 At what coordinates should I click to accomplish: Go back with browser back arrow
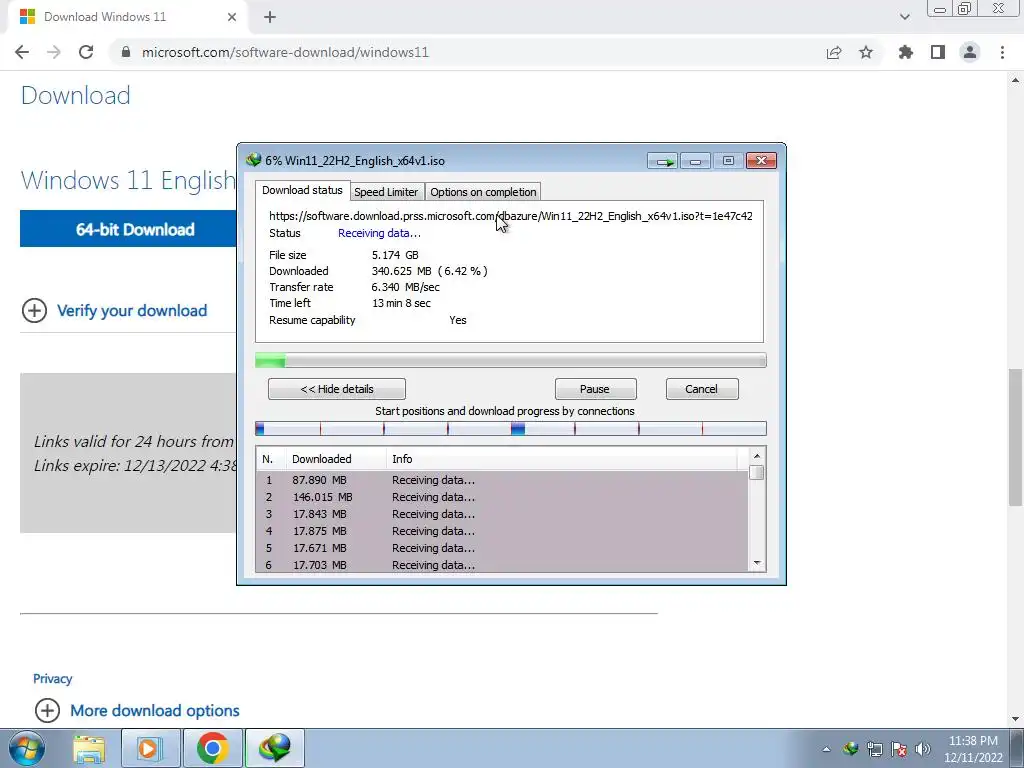click(22, 52)
